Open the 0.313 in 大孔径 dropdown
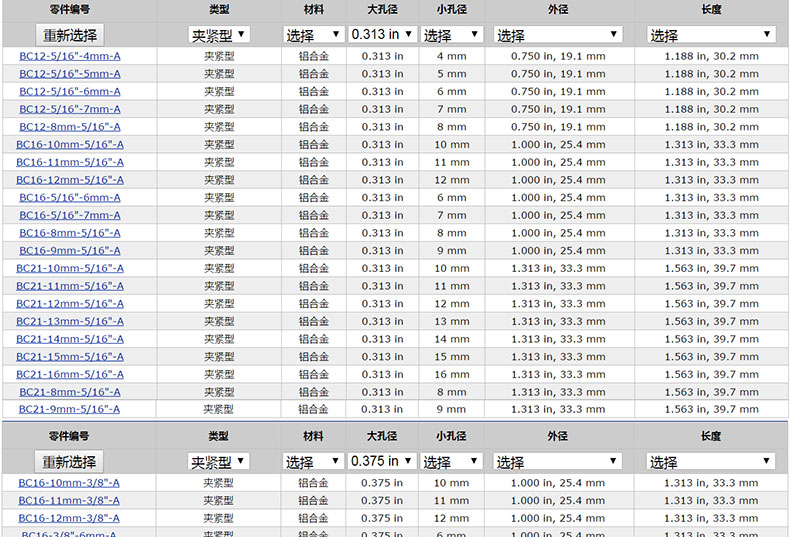 click(383, 34)
